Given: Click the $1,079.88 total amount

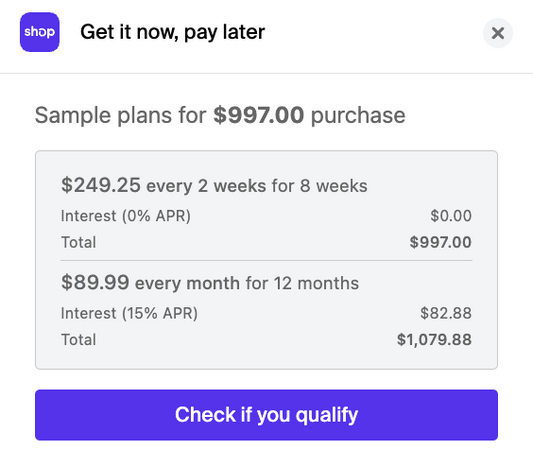Looking at the screenshot, I should click(x=434, y=340).
